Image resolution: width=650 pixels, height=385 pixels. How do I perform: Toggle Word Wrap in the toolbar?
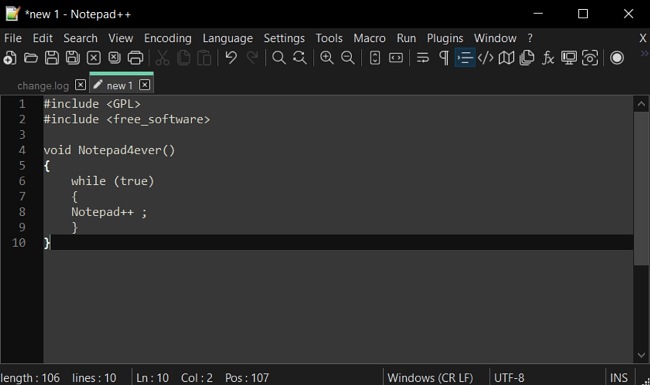422,58
